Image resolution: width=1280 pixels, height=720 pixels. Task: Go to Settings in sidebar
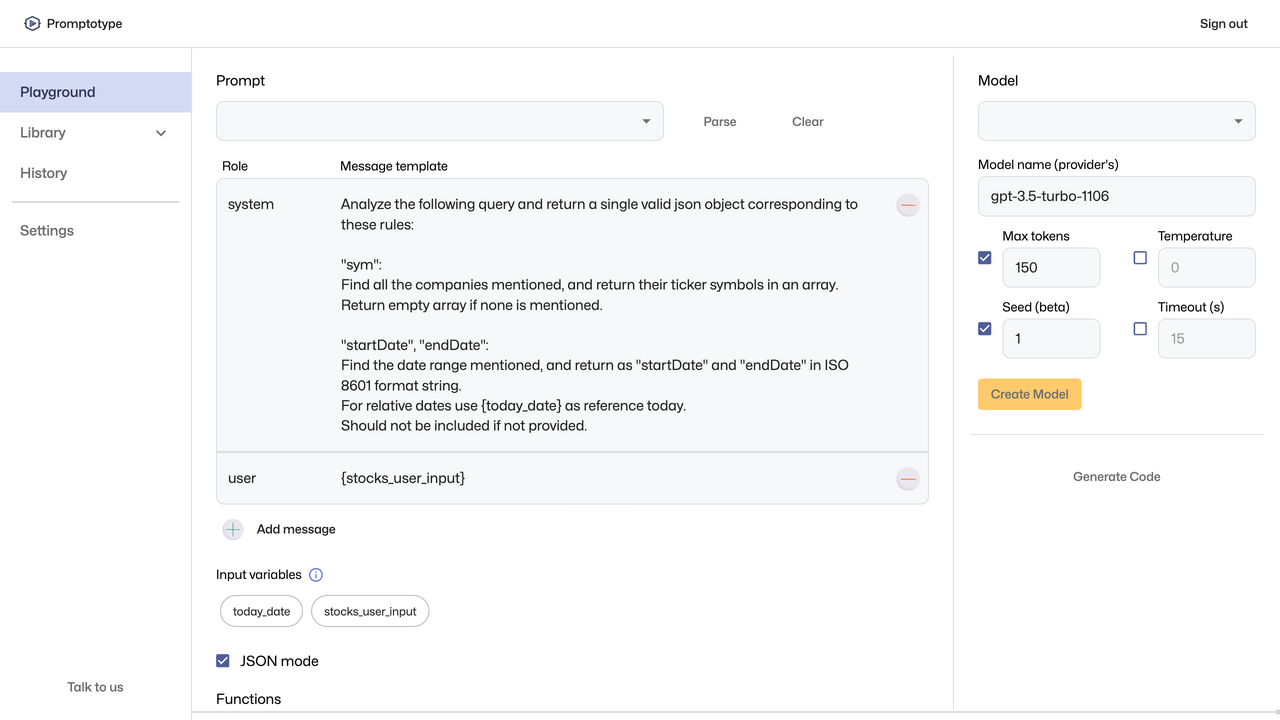click(x=47, y=231)
